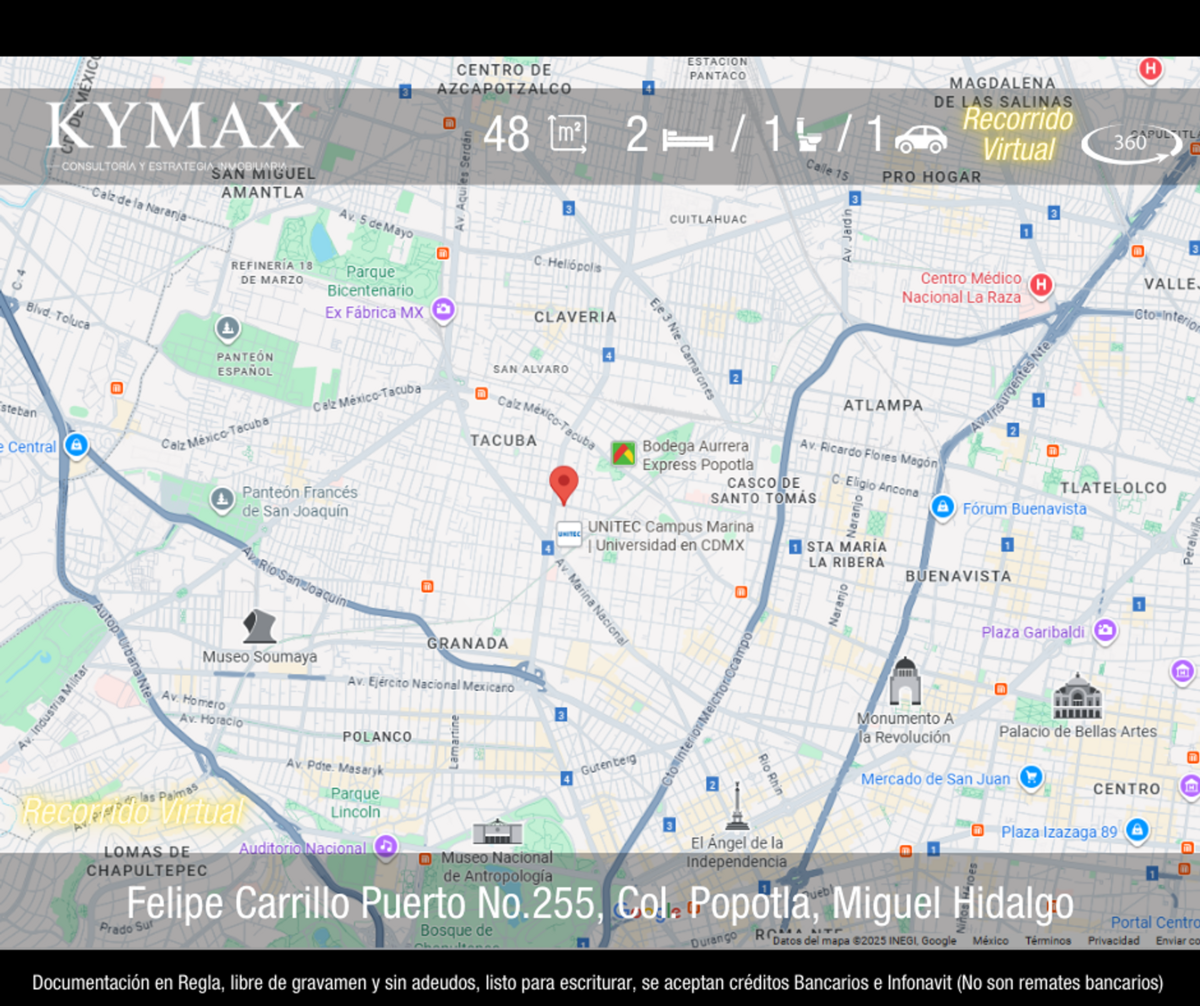Click the CLAVERIA neighborhood label
1200x1006 pixels.
point(575,317)
